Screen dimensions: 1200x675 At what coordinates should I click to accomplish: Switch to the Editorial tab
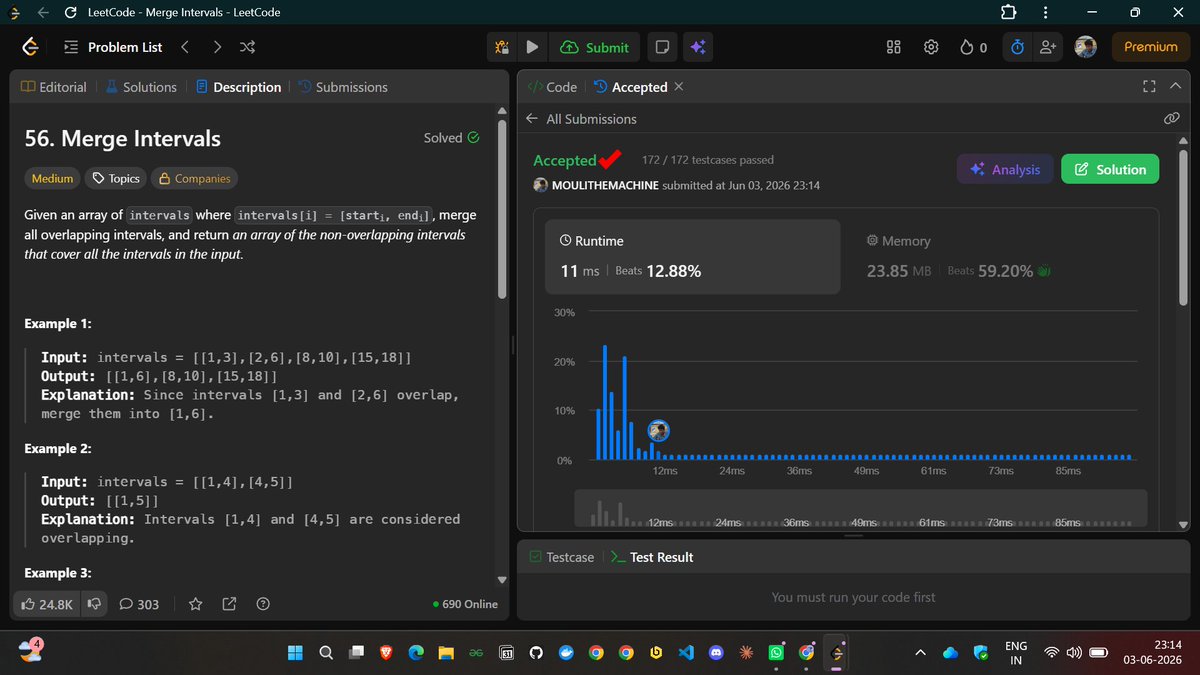(x=53, y=87)
